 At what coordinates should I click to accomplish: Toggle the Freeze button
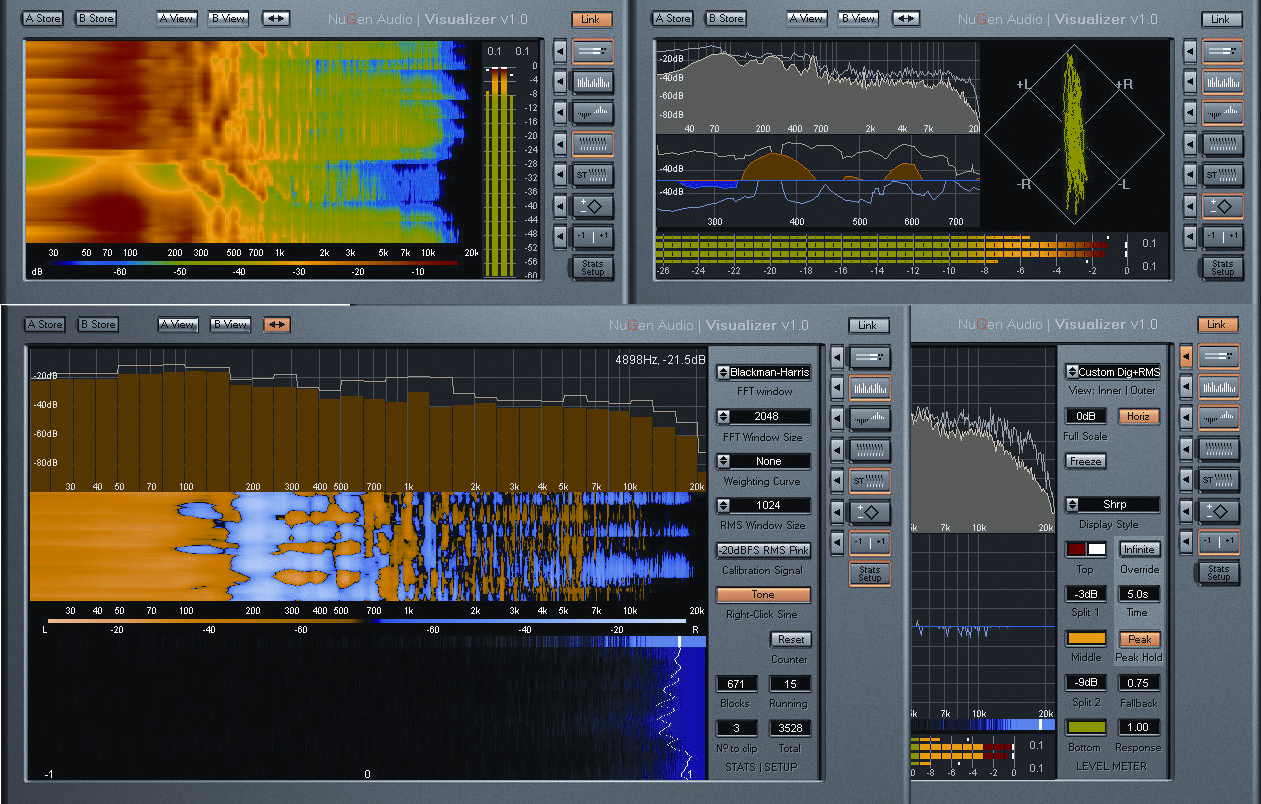click(1086, 461)
